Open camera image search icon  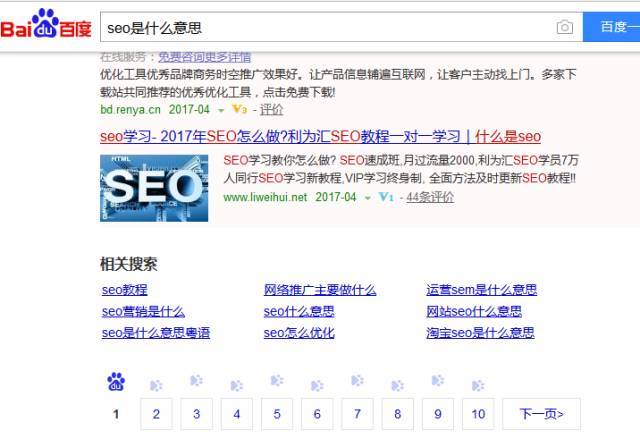(564, 27)
